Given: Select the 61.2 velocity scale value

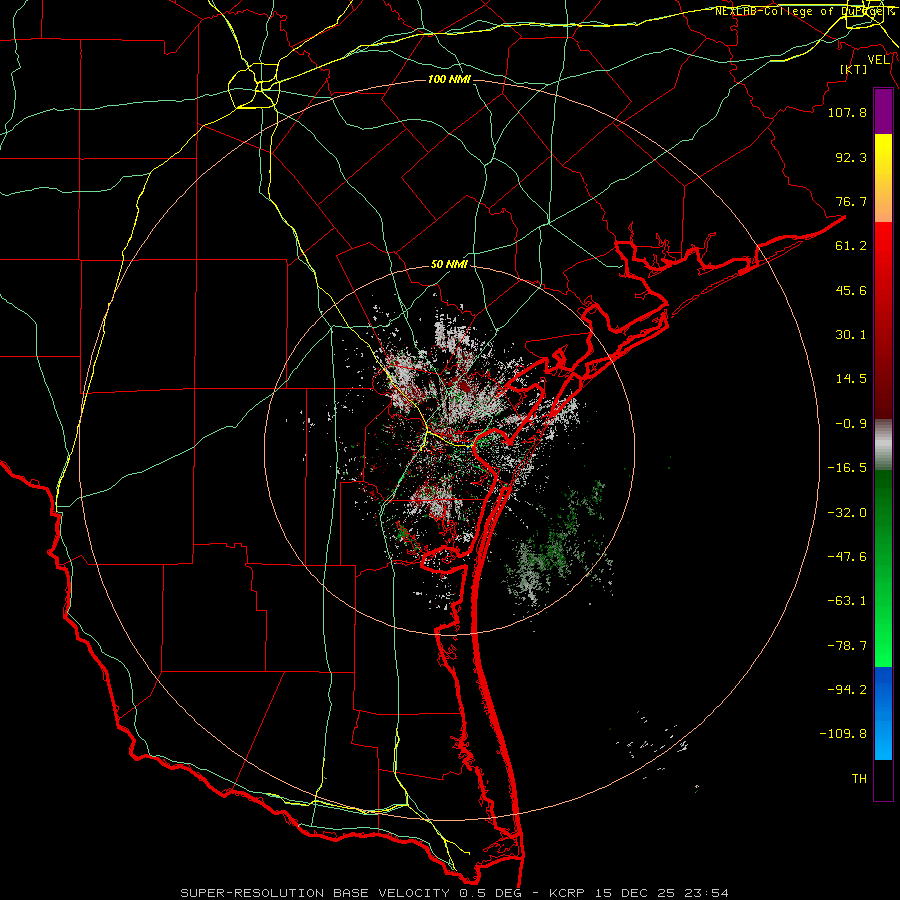Looking at the screenshot, I should point(851,246).
